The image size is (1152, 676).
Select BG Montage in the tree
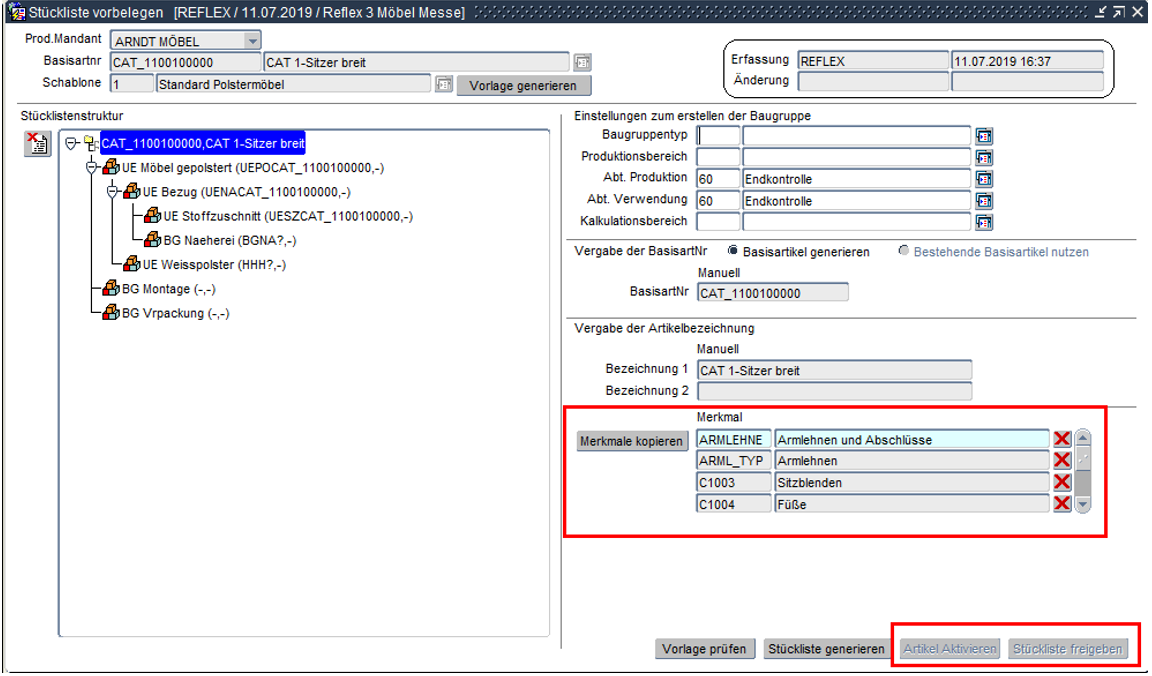(168, 289)
